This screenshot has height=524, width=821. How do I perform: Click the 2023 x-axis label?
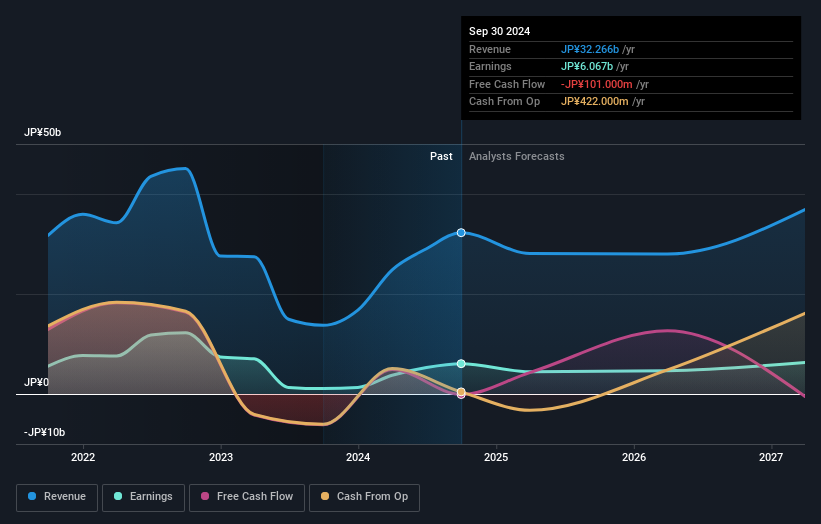221,458
